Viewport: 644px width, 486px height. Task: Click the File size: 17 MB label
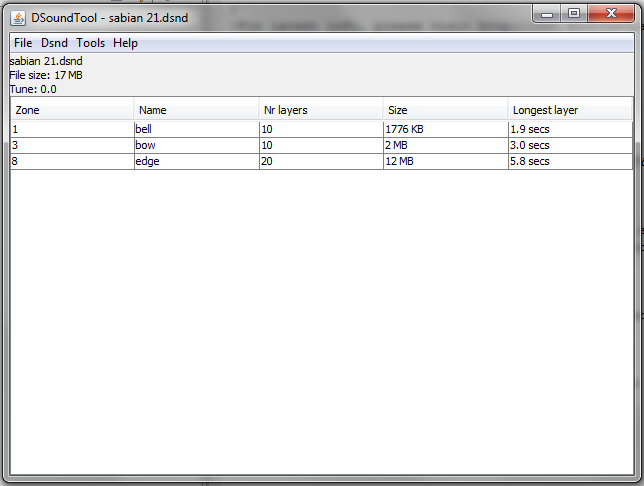(46, 75)
